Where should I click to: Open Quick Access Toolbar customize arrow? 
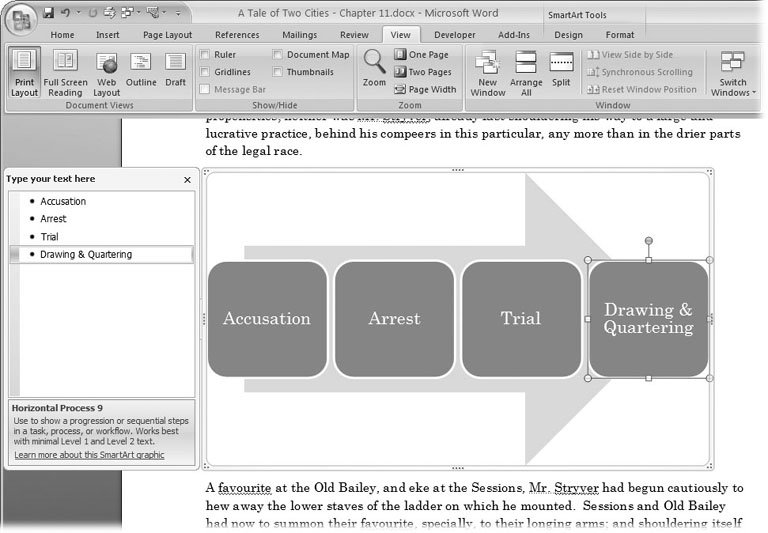tap(178, 14)
